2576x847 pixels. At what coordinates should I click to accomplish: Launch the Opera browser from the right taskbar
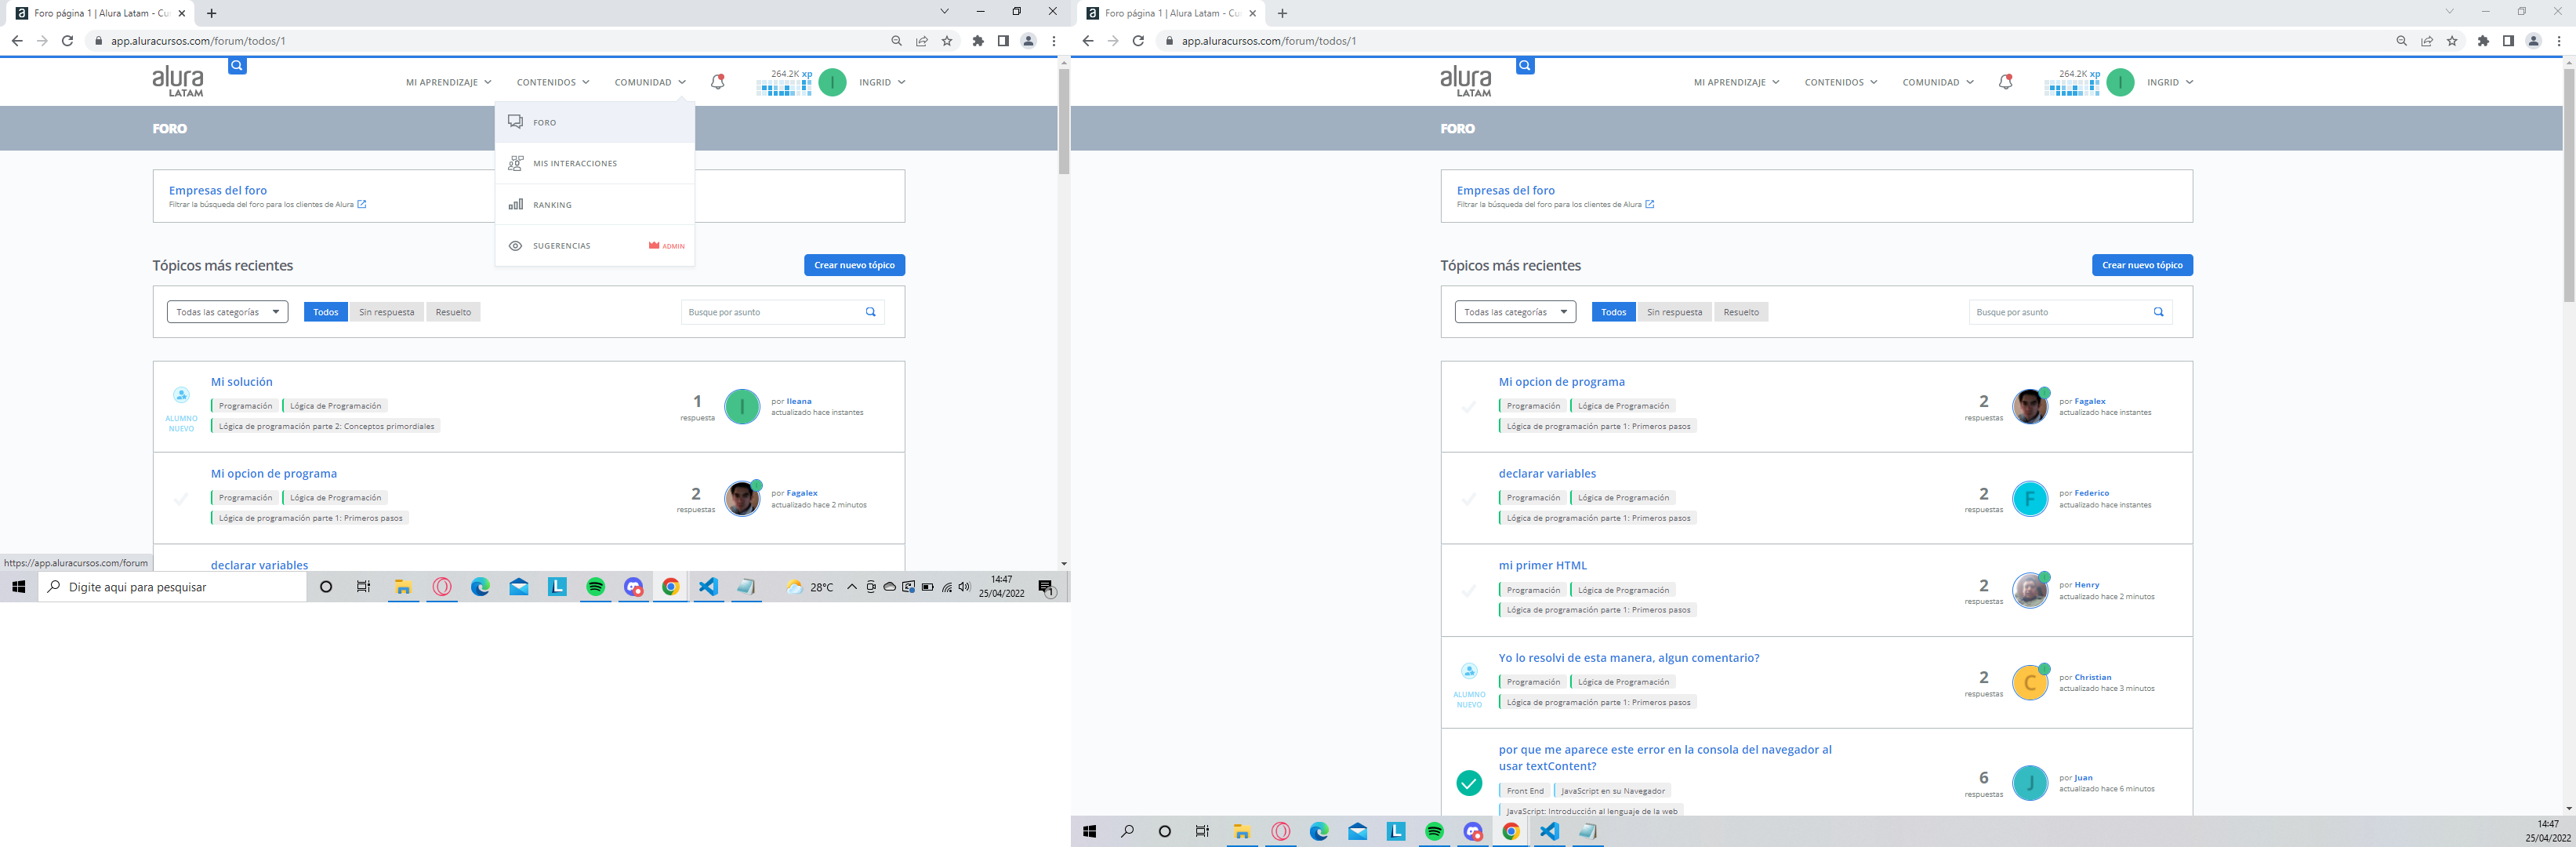click(x=1281, y=831)
